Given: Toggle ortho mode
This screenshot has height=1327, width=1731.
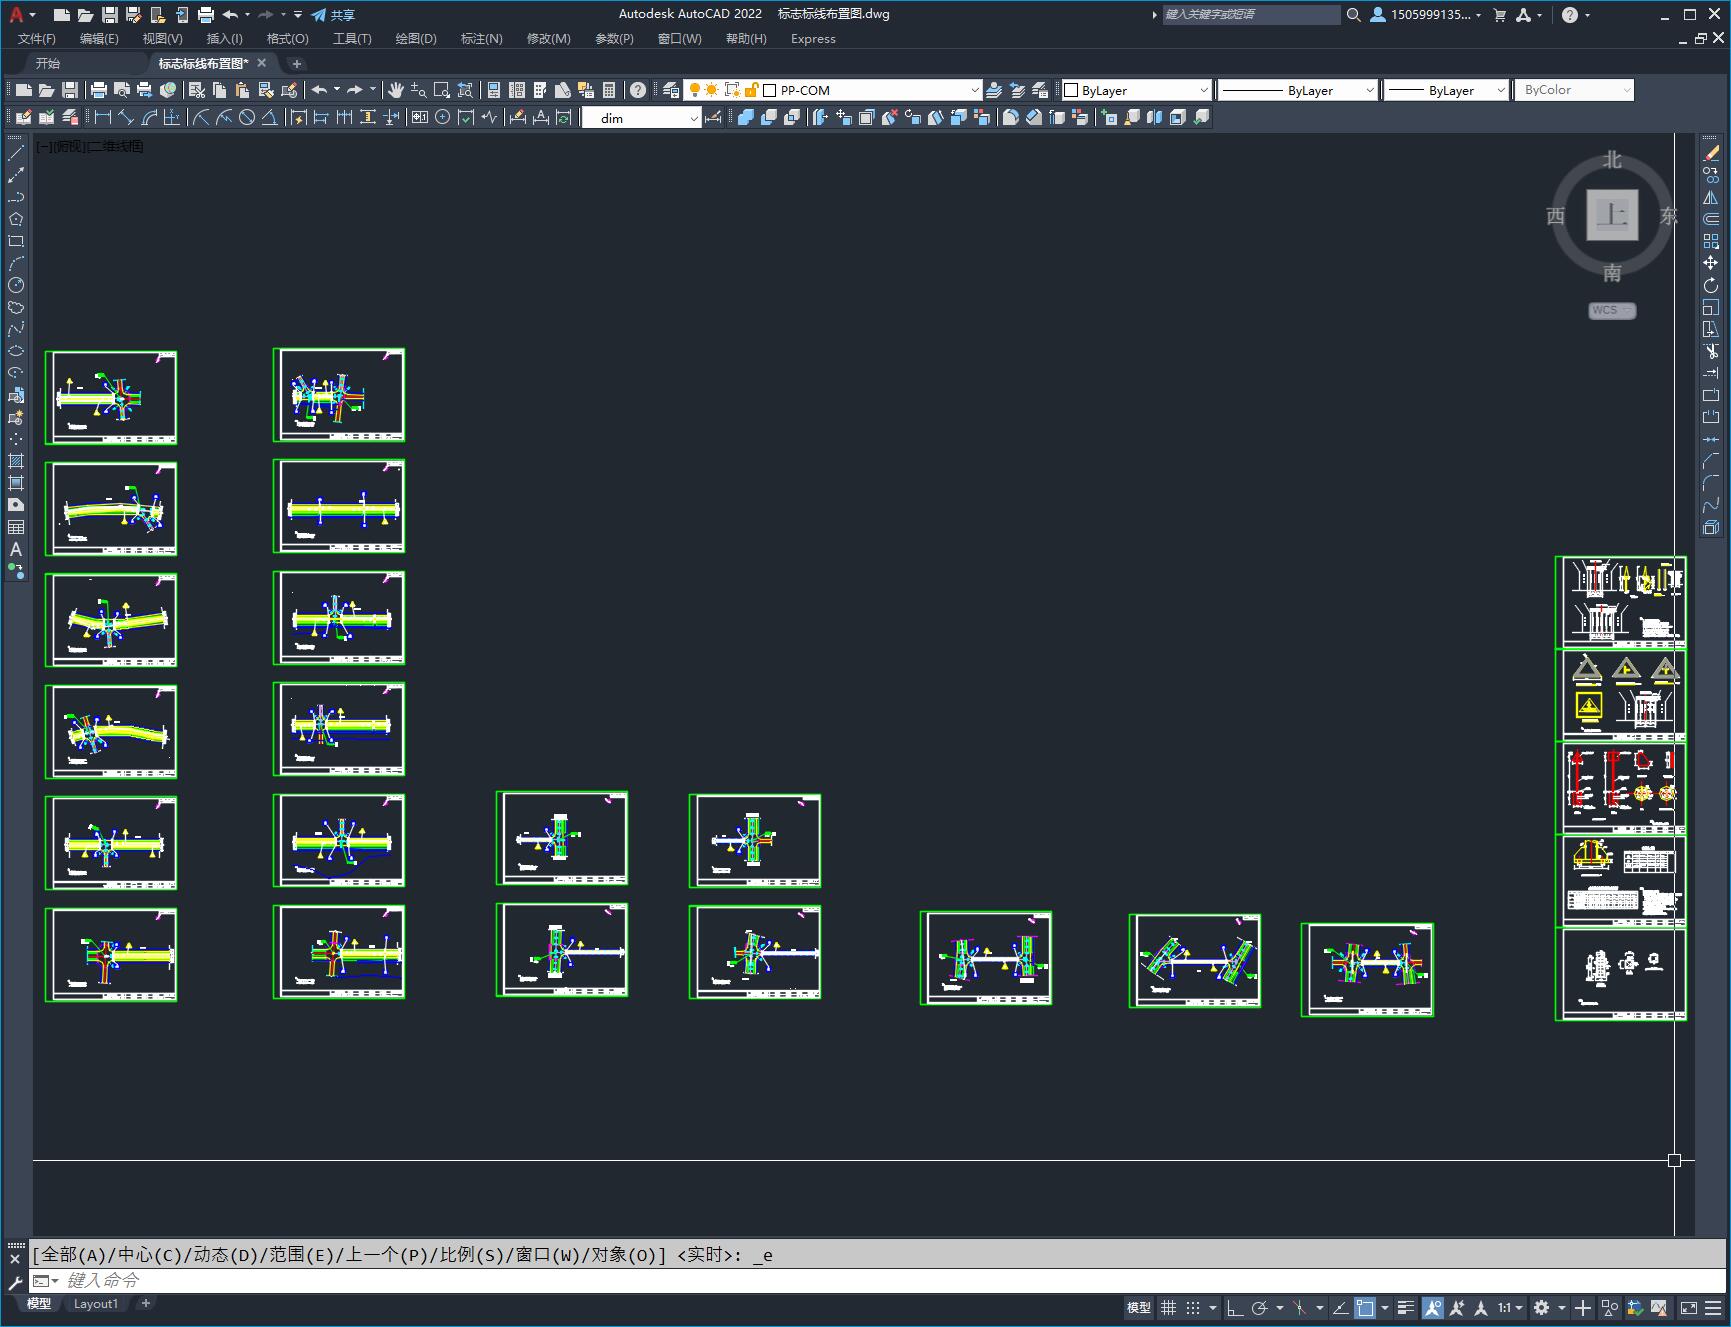Looking at the screenshot, I should coord(1235,1307).
